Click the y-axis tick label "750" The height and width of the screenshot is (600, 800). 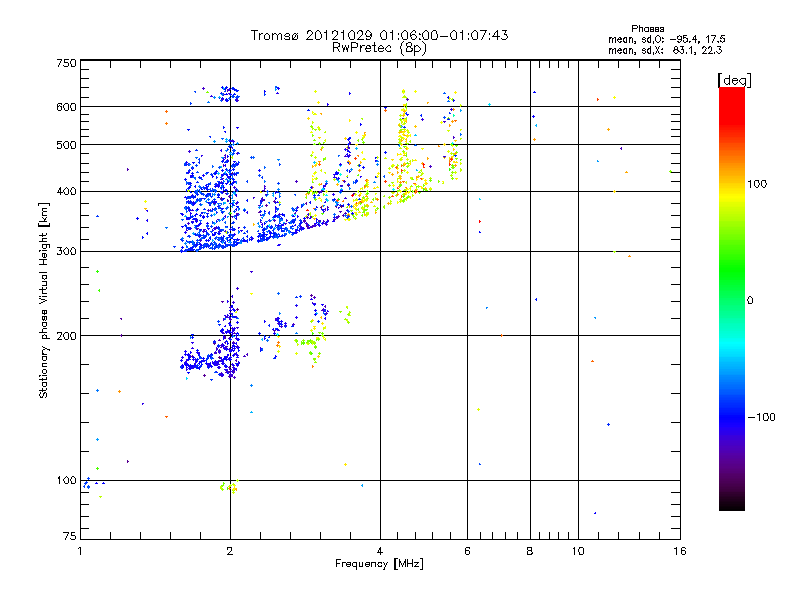coord(66,63)
